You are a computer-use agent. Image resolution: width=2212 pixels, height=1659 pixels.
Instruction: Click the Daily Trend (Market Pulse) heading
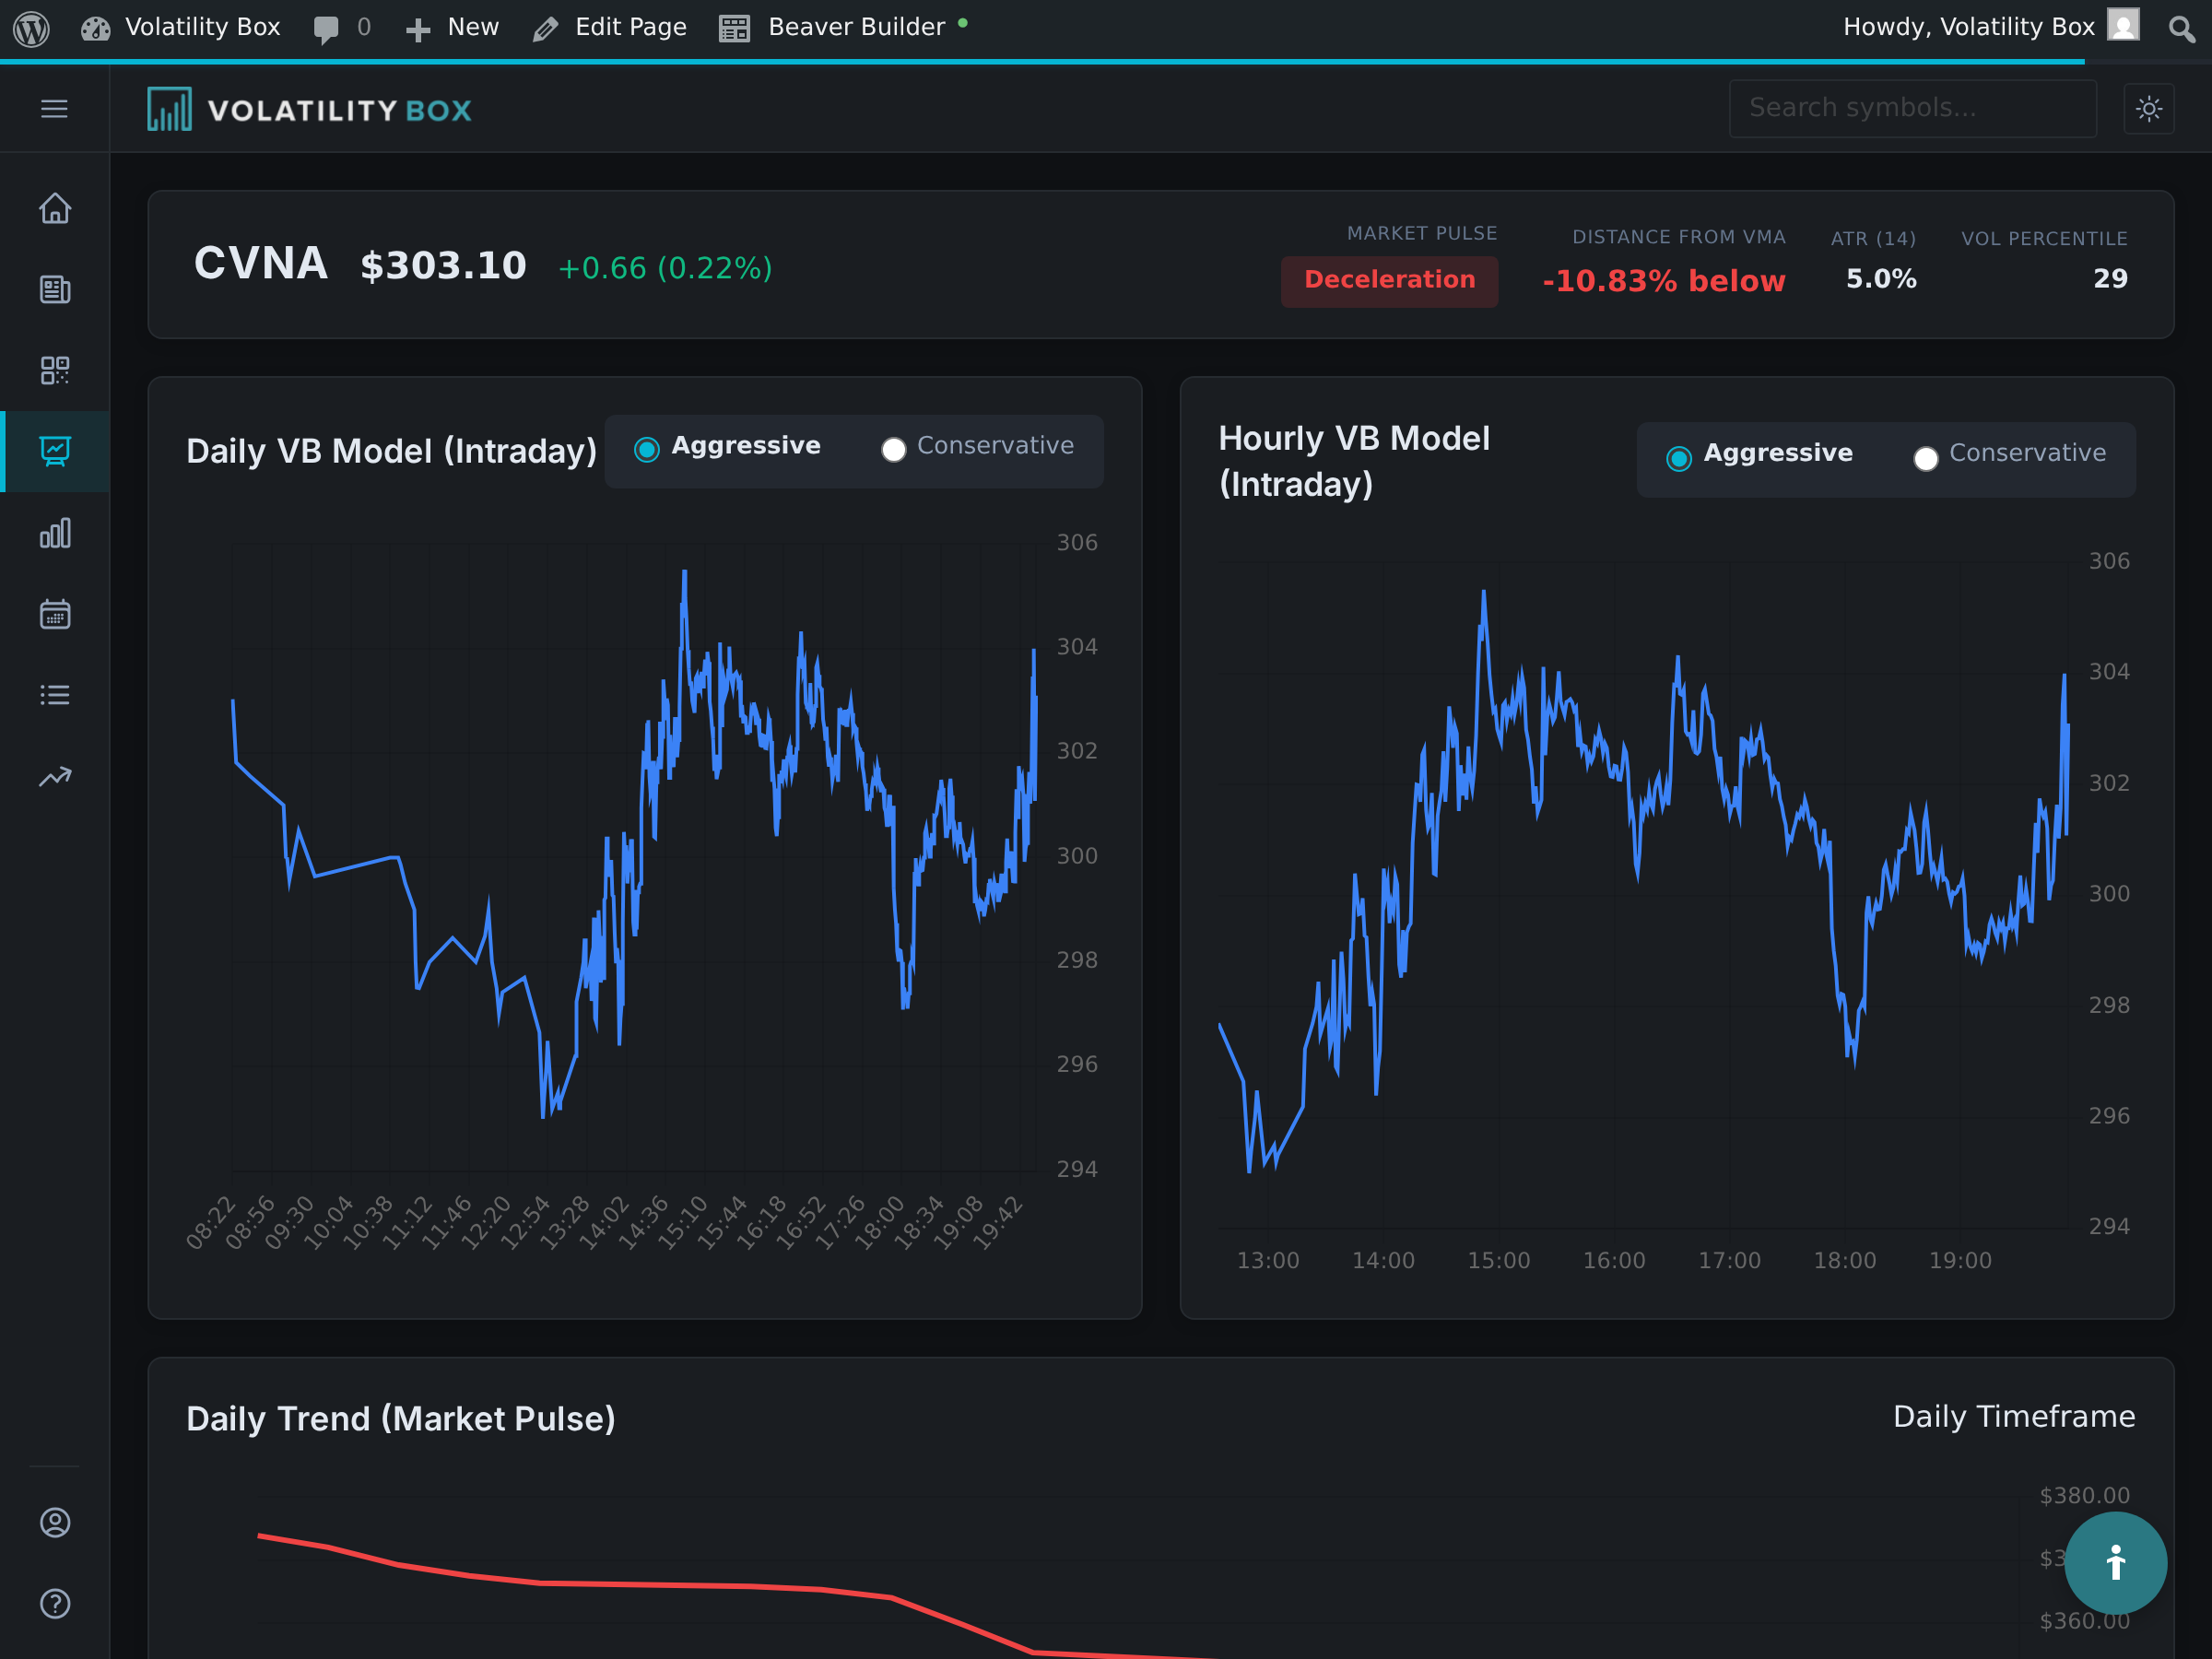coord(401,1419)
